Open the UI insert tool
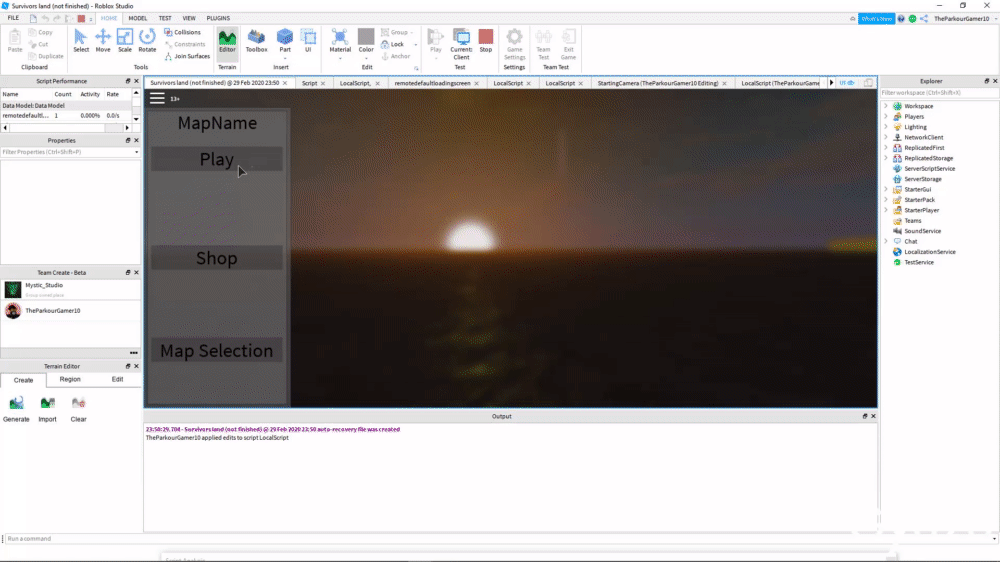 coord(308,41)
